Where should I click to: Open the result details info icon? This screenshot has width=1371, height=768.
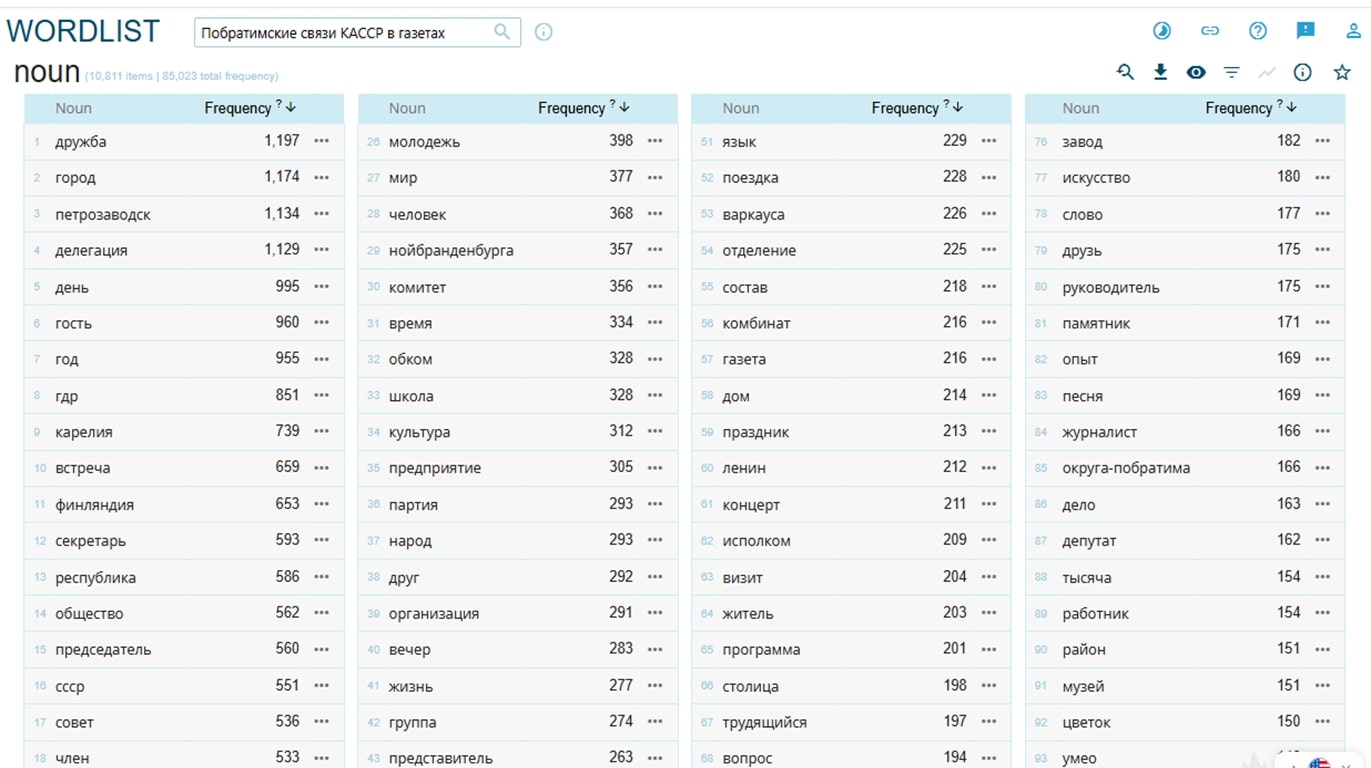click(x=1302, y=72)
